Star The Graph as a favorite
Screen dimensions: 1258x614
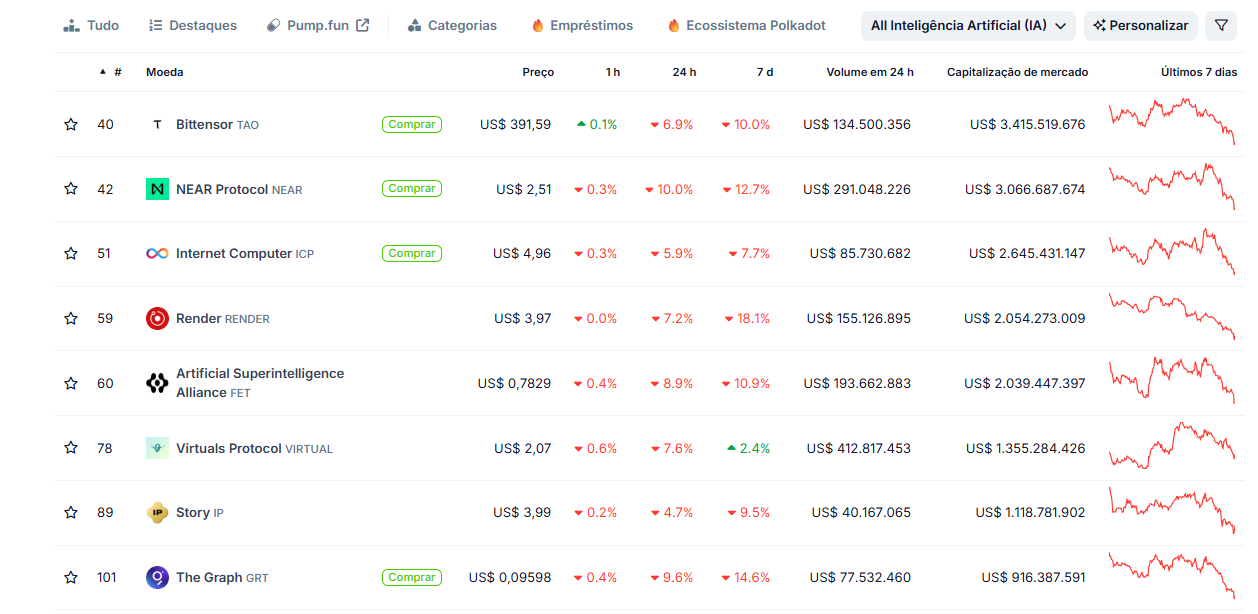click(71, 577)
